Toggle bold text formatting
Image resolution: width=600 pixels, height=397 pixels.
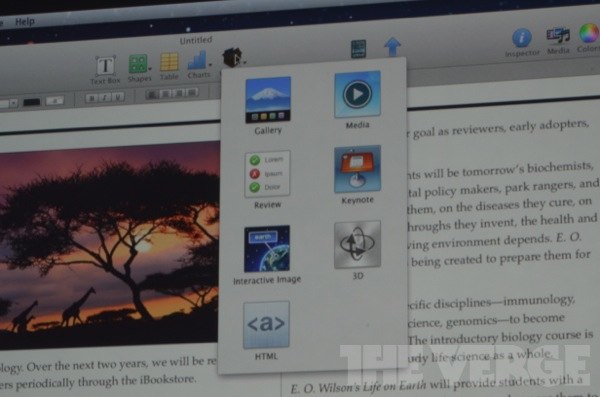(x=91, y=98)
